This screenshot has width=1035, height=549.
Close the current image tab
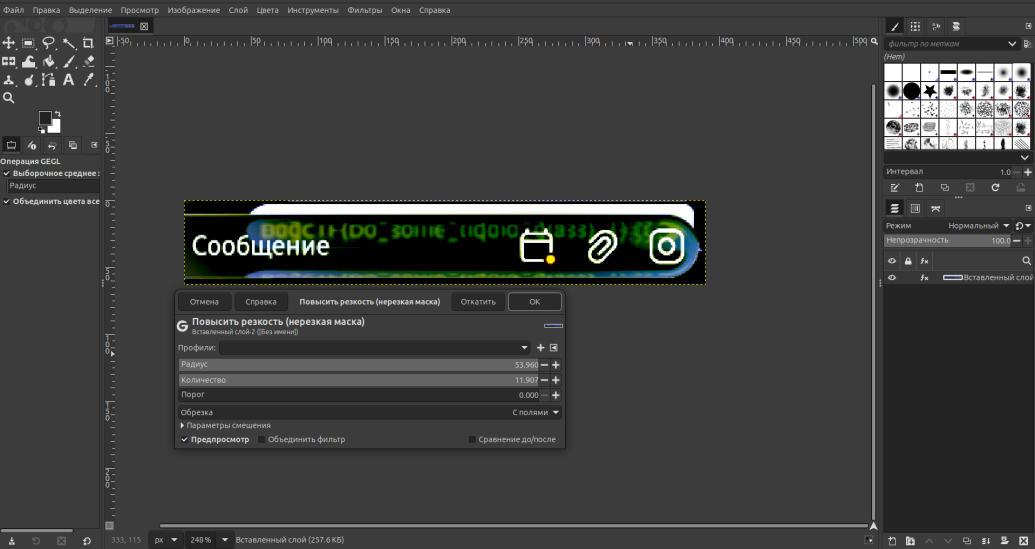click(x=144, y=26)
